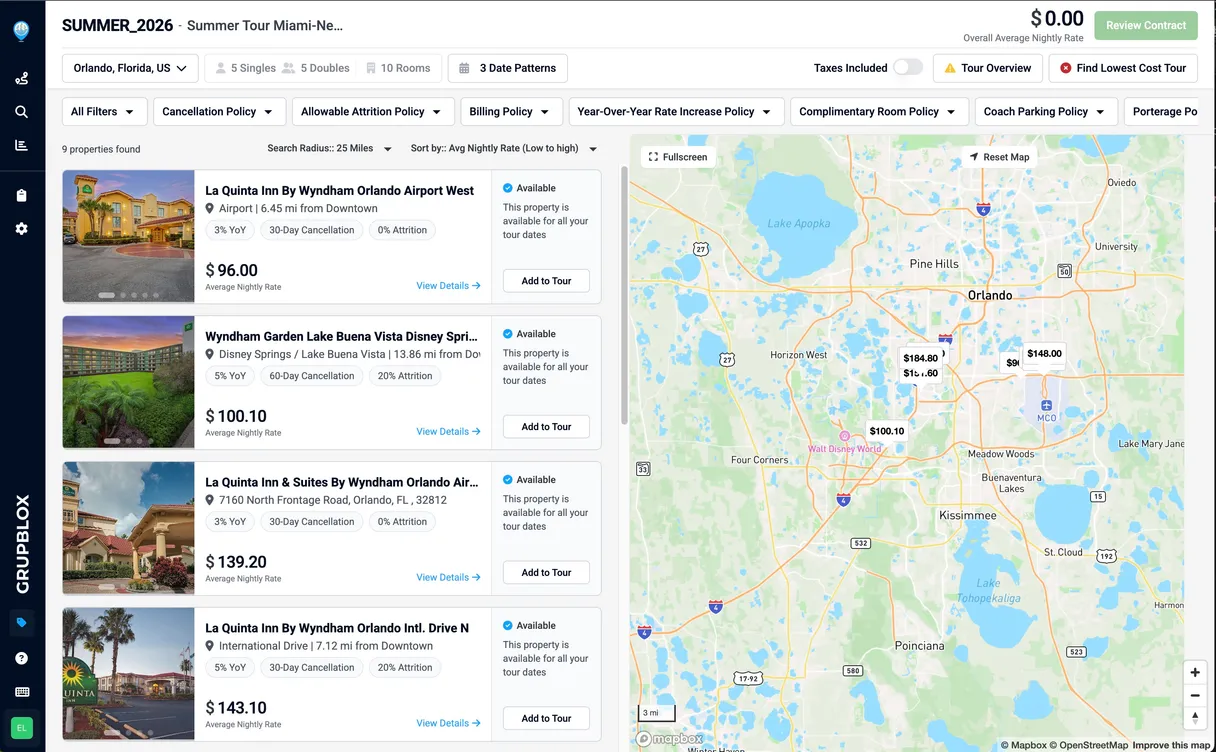This screenshot has width=1216, height=752.
Task: Edit the 10 Rooms count
Action: 398,68
